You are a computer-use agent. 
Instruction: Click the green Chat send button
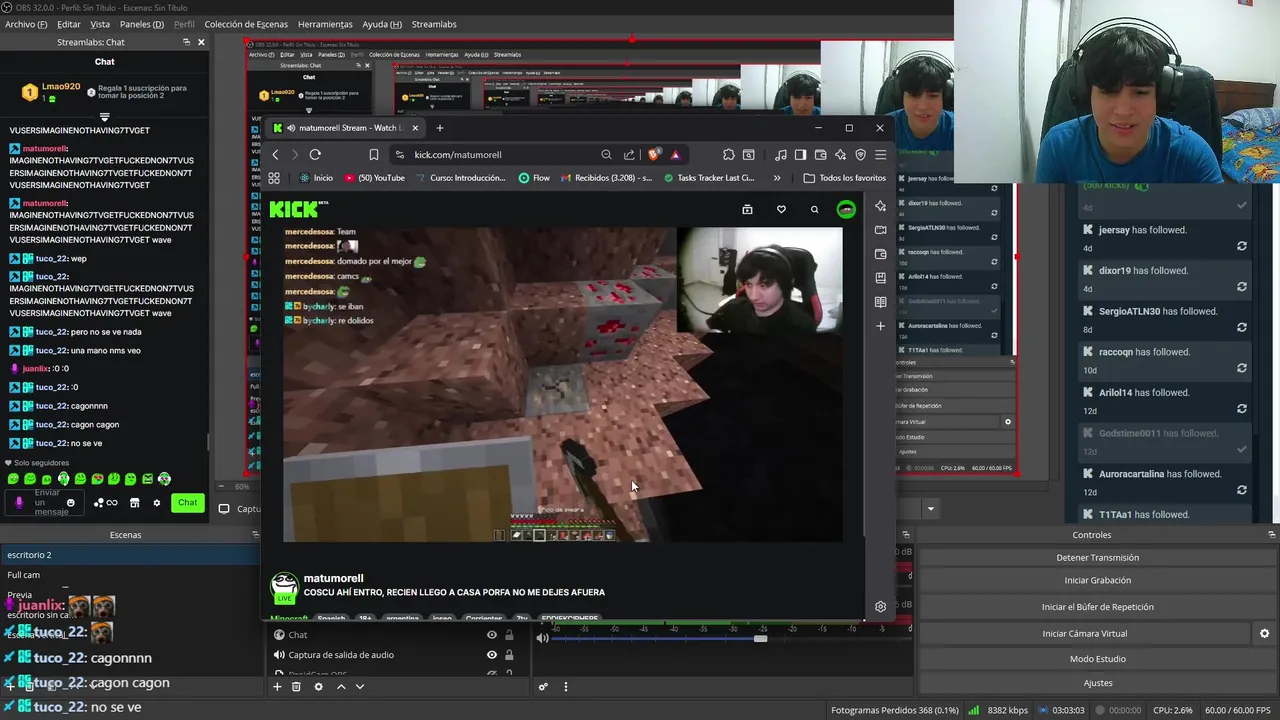click(187, 503)
